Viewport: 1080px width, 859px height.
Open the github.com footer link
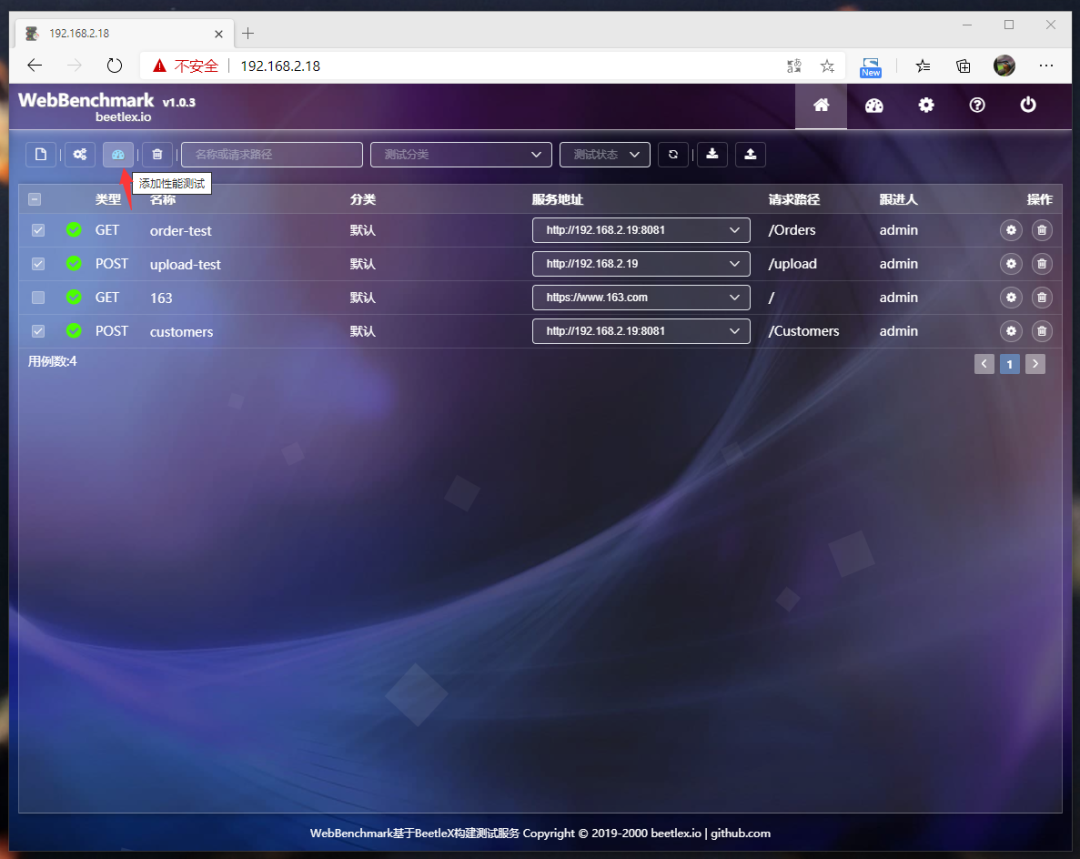(740, 833)
